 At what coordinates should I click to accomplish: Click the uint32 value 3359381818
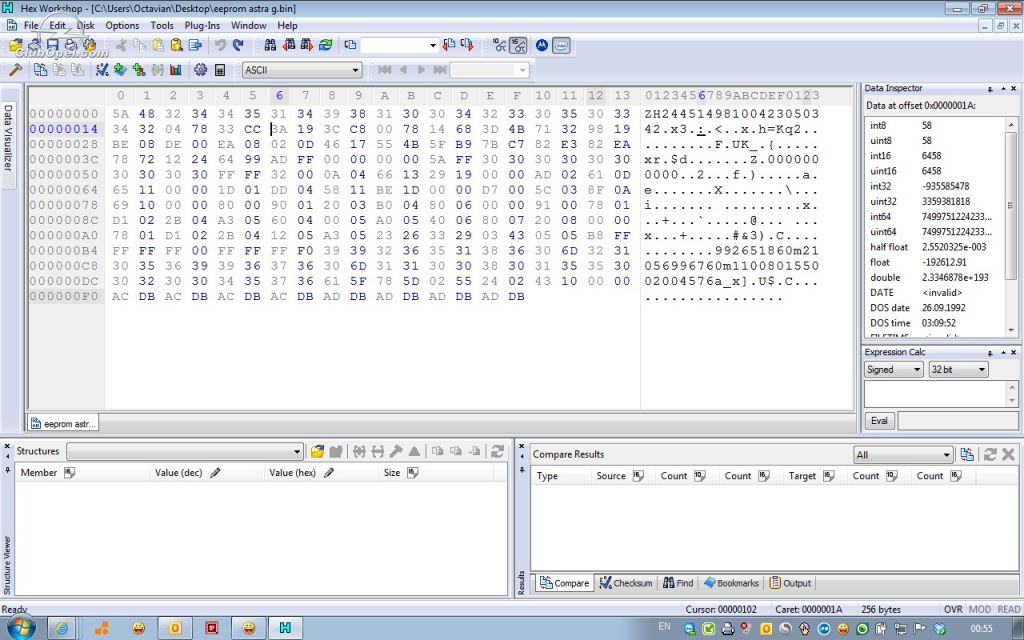(946, 201)
